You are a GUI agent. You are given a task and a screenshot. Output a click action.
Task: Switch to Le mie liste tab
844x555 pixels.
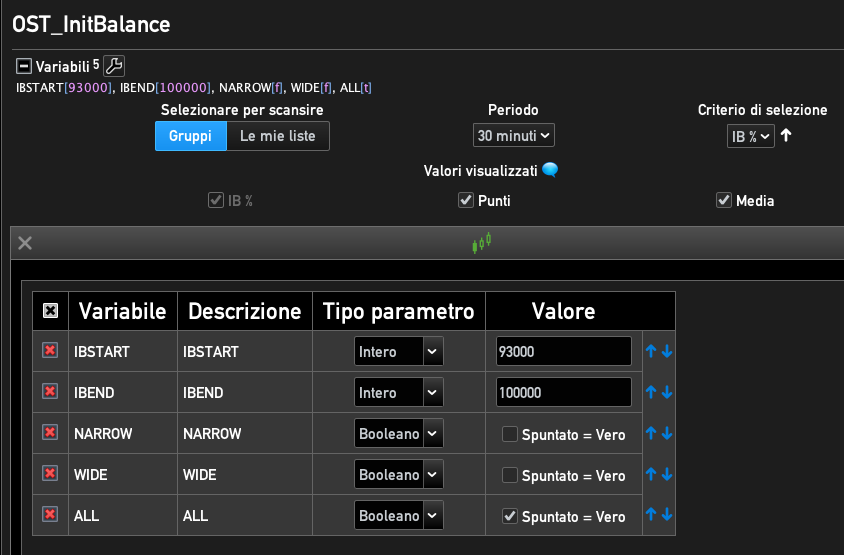[277, 136]
